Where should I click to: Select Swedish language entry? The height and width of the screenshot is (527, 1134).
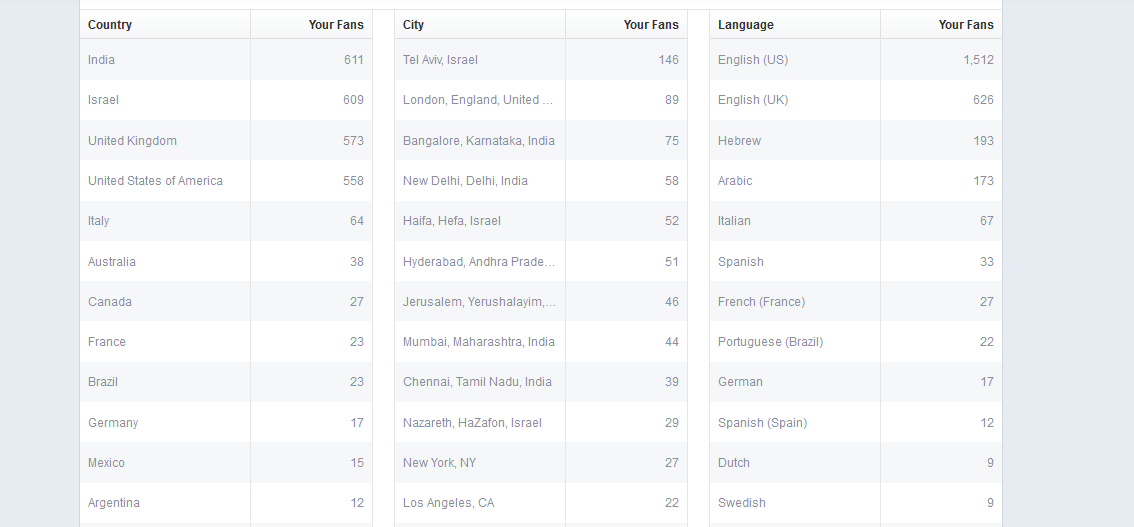[x=742, y=503]
